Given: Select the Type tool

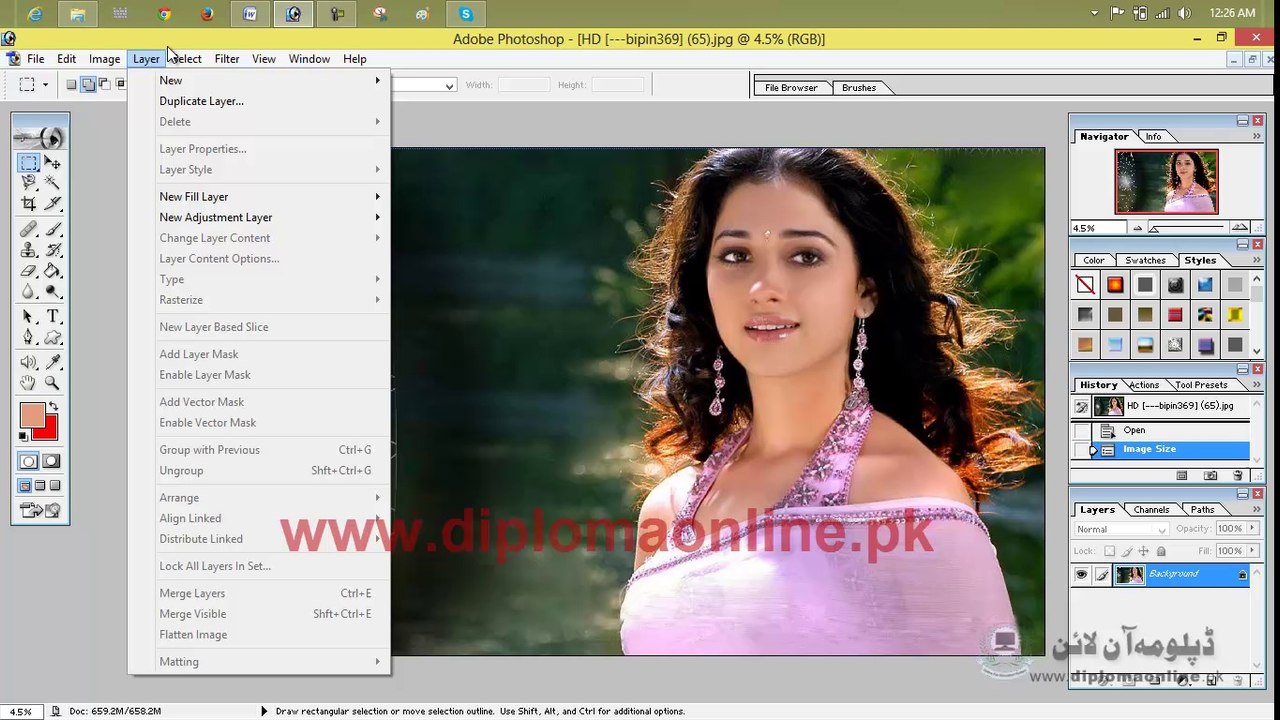Looking at the screenshot, I should (52, 317).
